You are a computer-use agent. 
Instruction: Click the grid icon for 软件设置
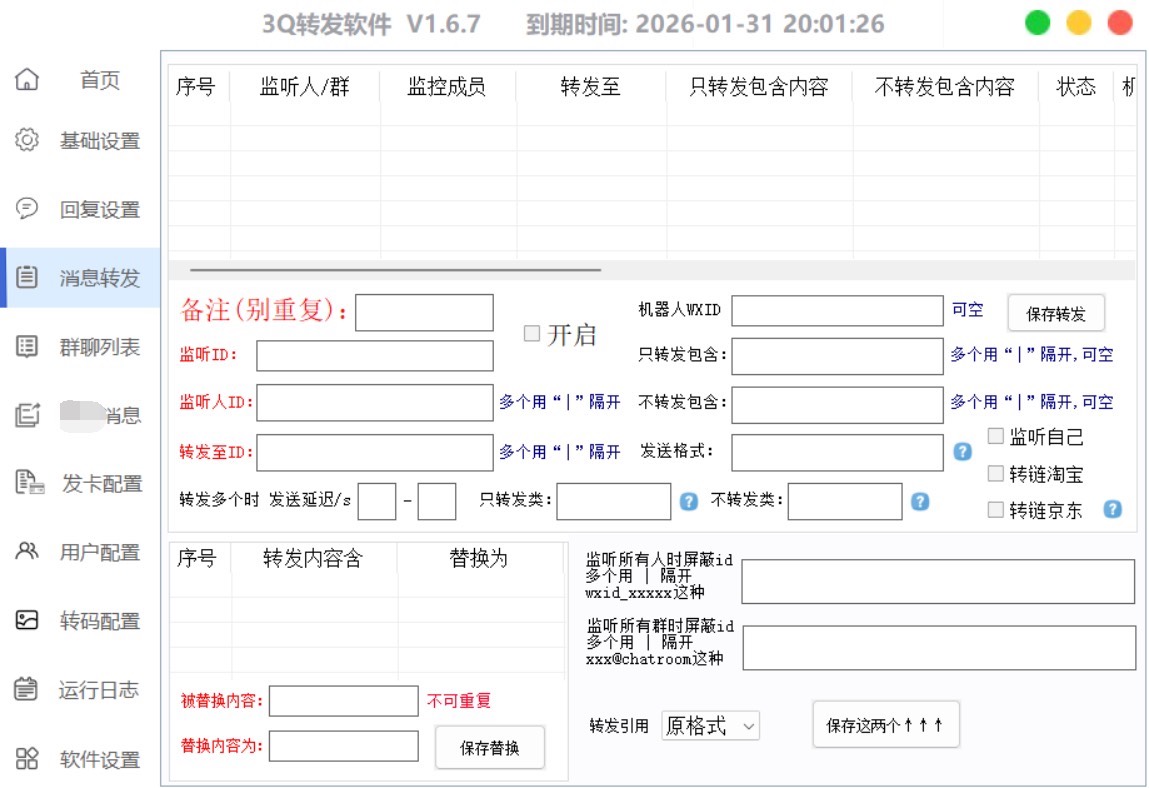(x=27, y=758)
